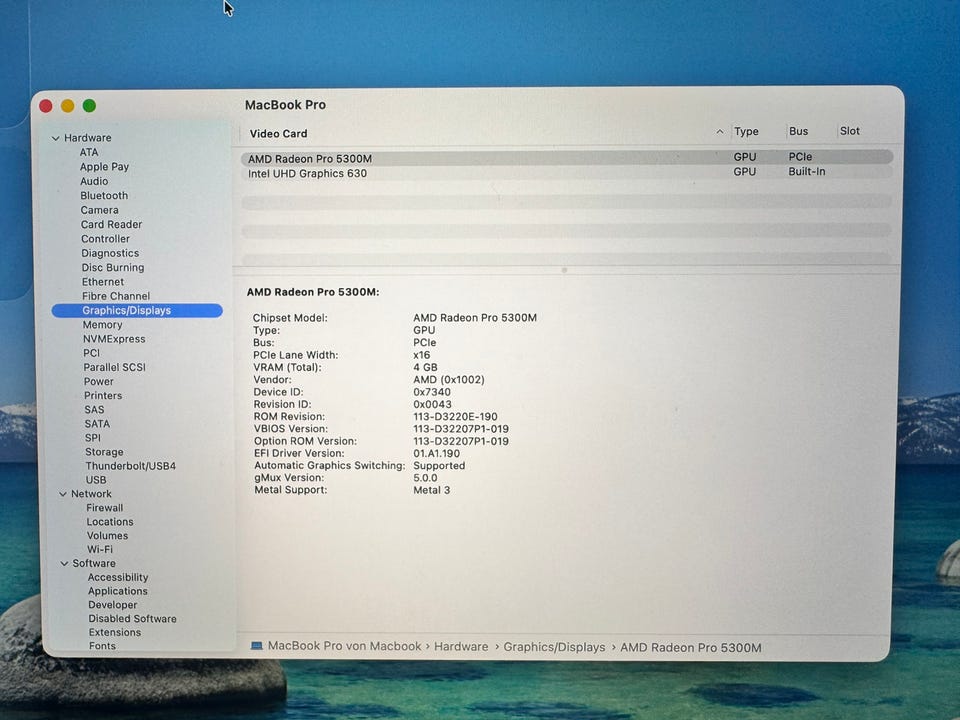
Task: Select Disabled Software in the sidebar
Action: (x=132, y=619)
